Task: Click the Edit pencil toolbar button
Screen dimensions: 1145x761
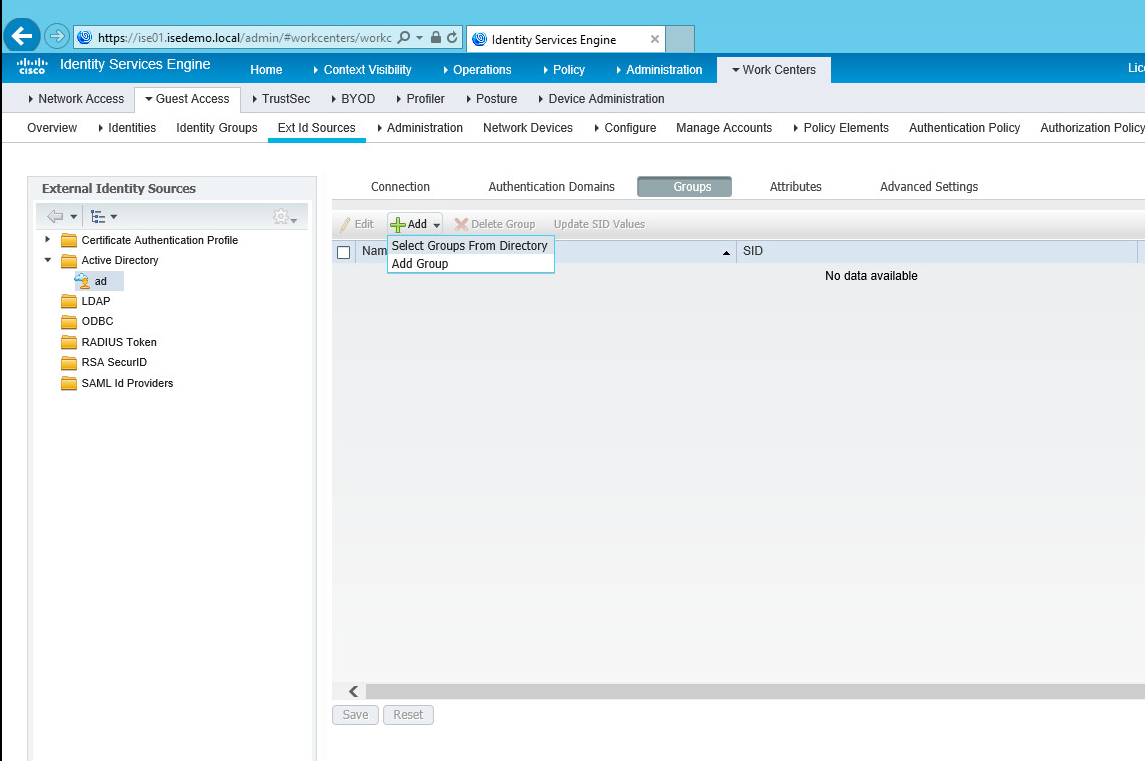Action: [x=357, y=224]
